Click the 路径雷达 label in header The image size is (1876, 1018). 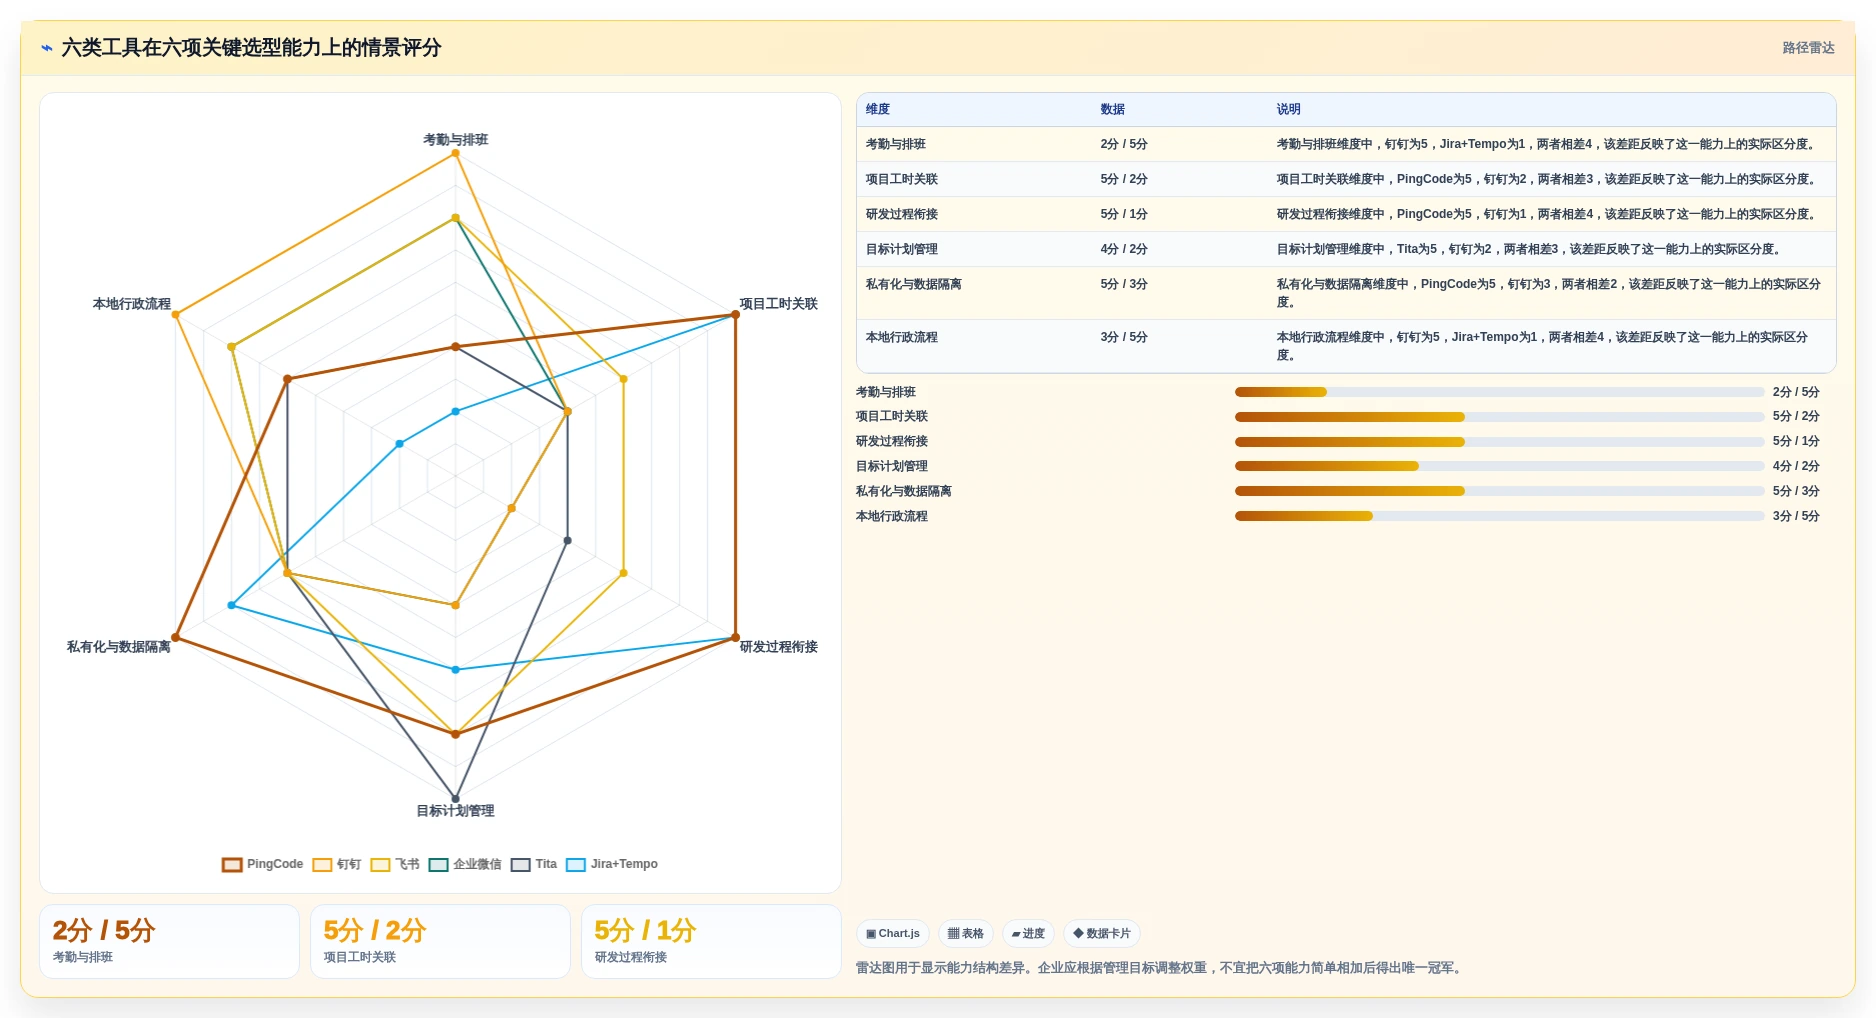tap(1808, 48)
